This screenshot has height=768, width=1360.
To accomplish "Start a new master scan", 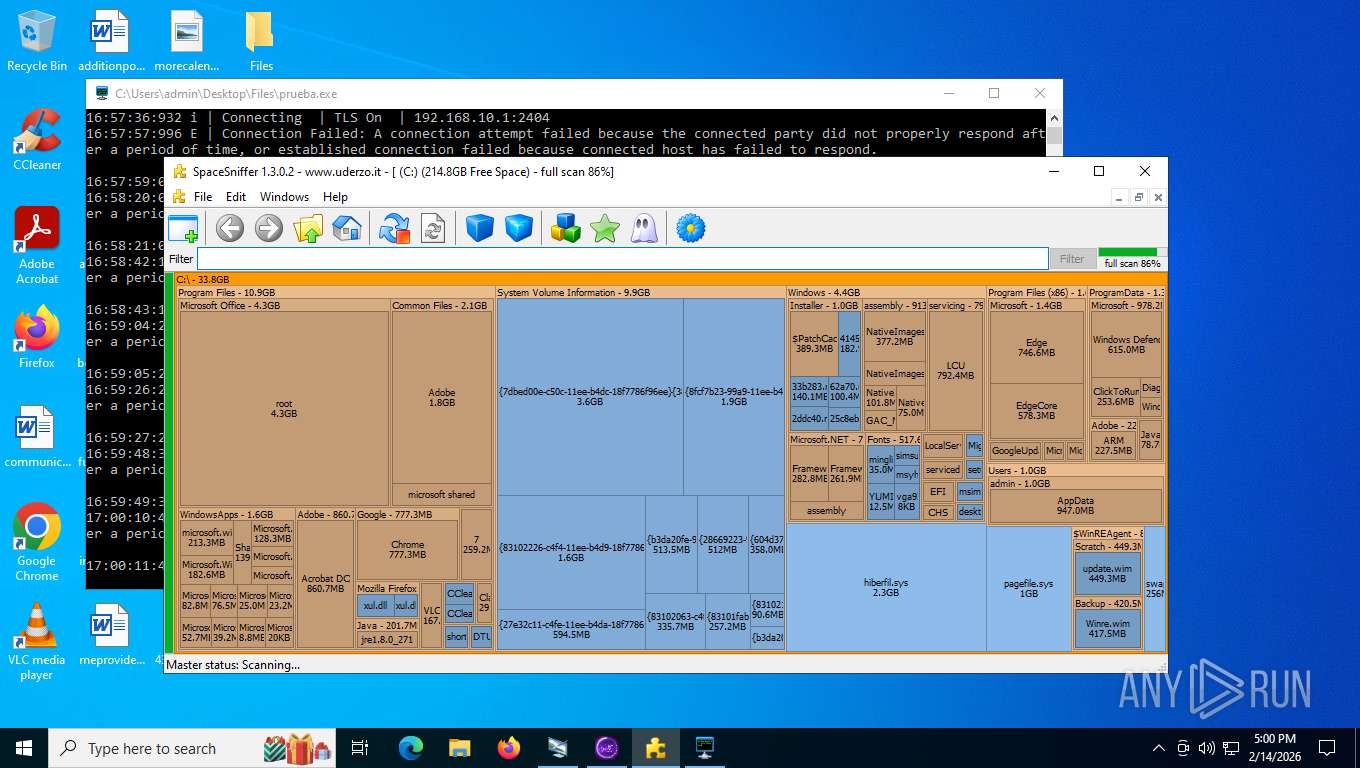I will 394,228.
